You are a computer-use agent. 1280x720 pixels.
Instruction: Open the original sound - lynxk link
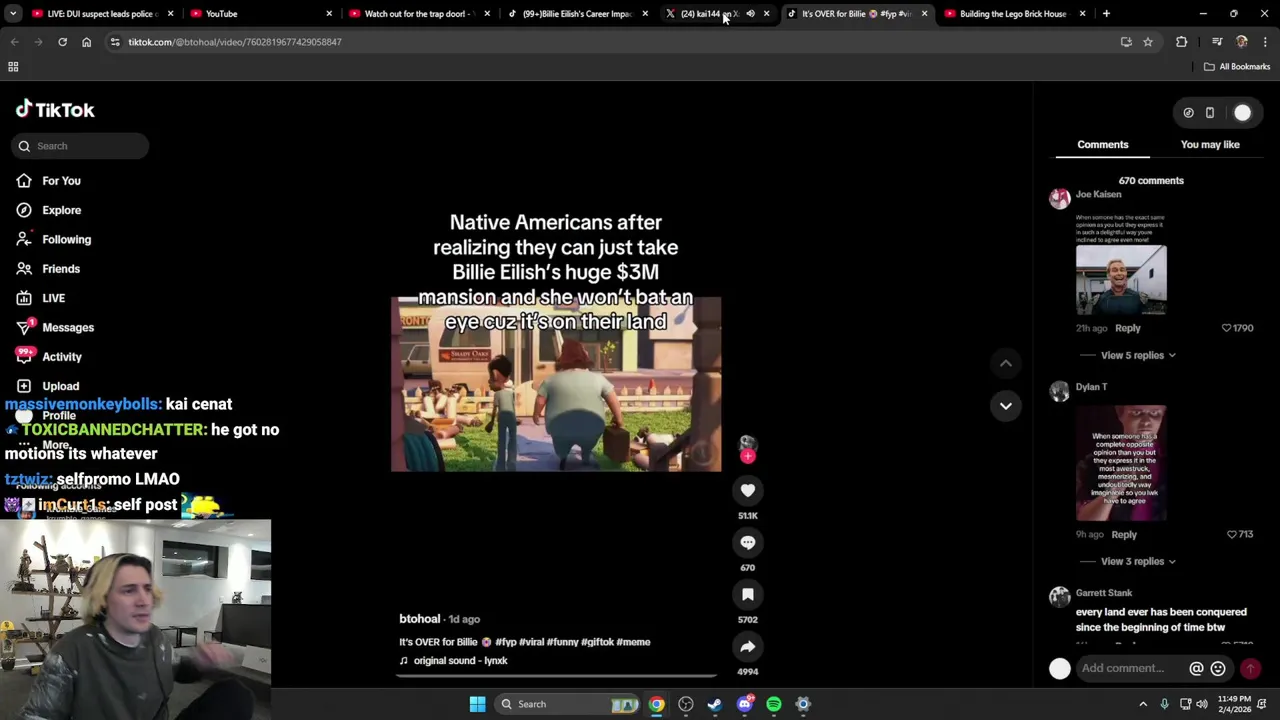[x=460, y=661]
